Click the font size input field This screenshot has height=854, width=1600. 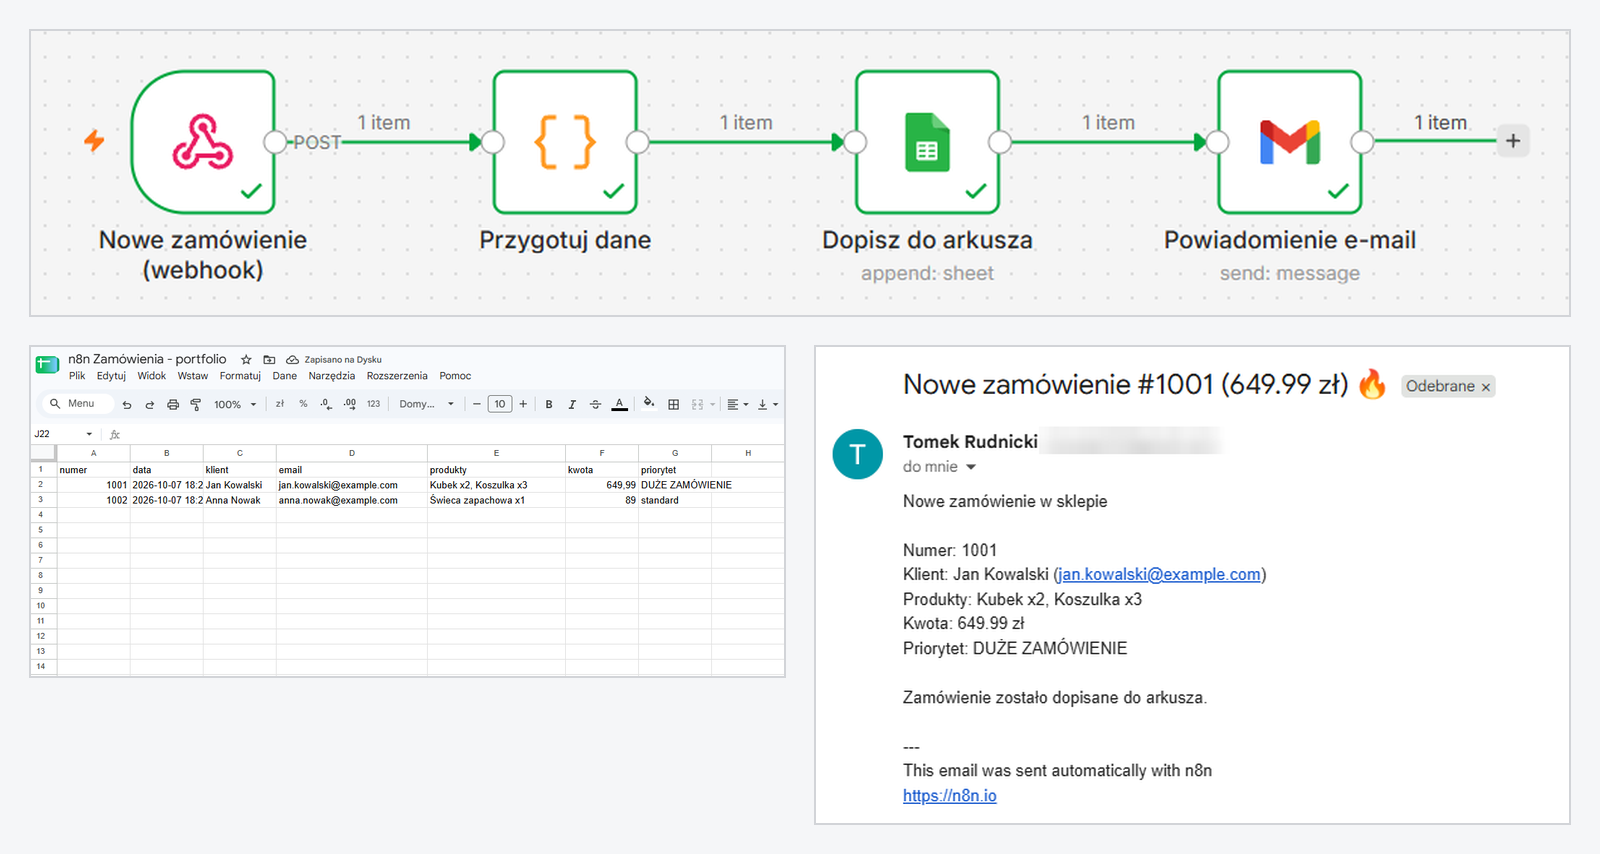click(x=500, y=404)
